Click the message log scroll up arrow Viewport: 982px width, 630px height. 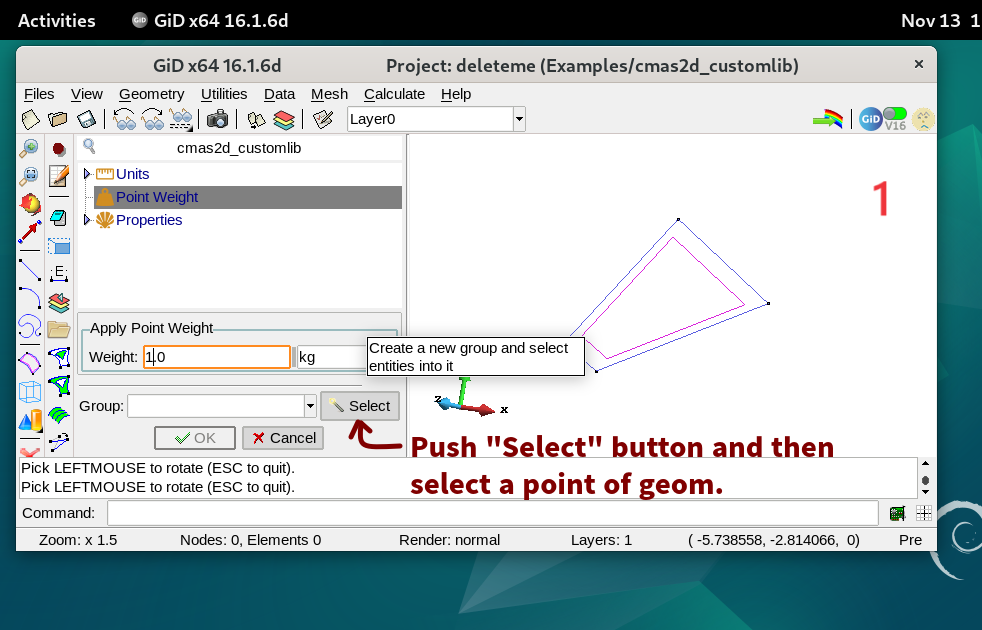pyautogui.click(x=926, y=463)
